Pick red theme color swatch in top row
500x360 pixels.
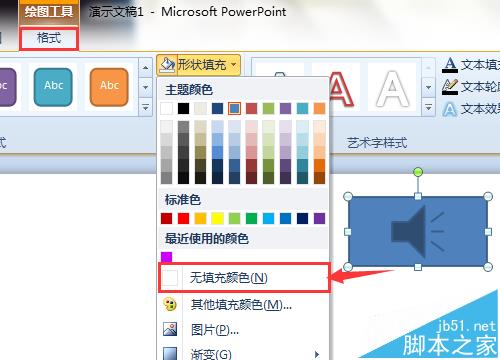[x=252, y=108]
